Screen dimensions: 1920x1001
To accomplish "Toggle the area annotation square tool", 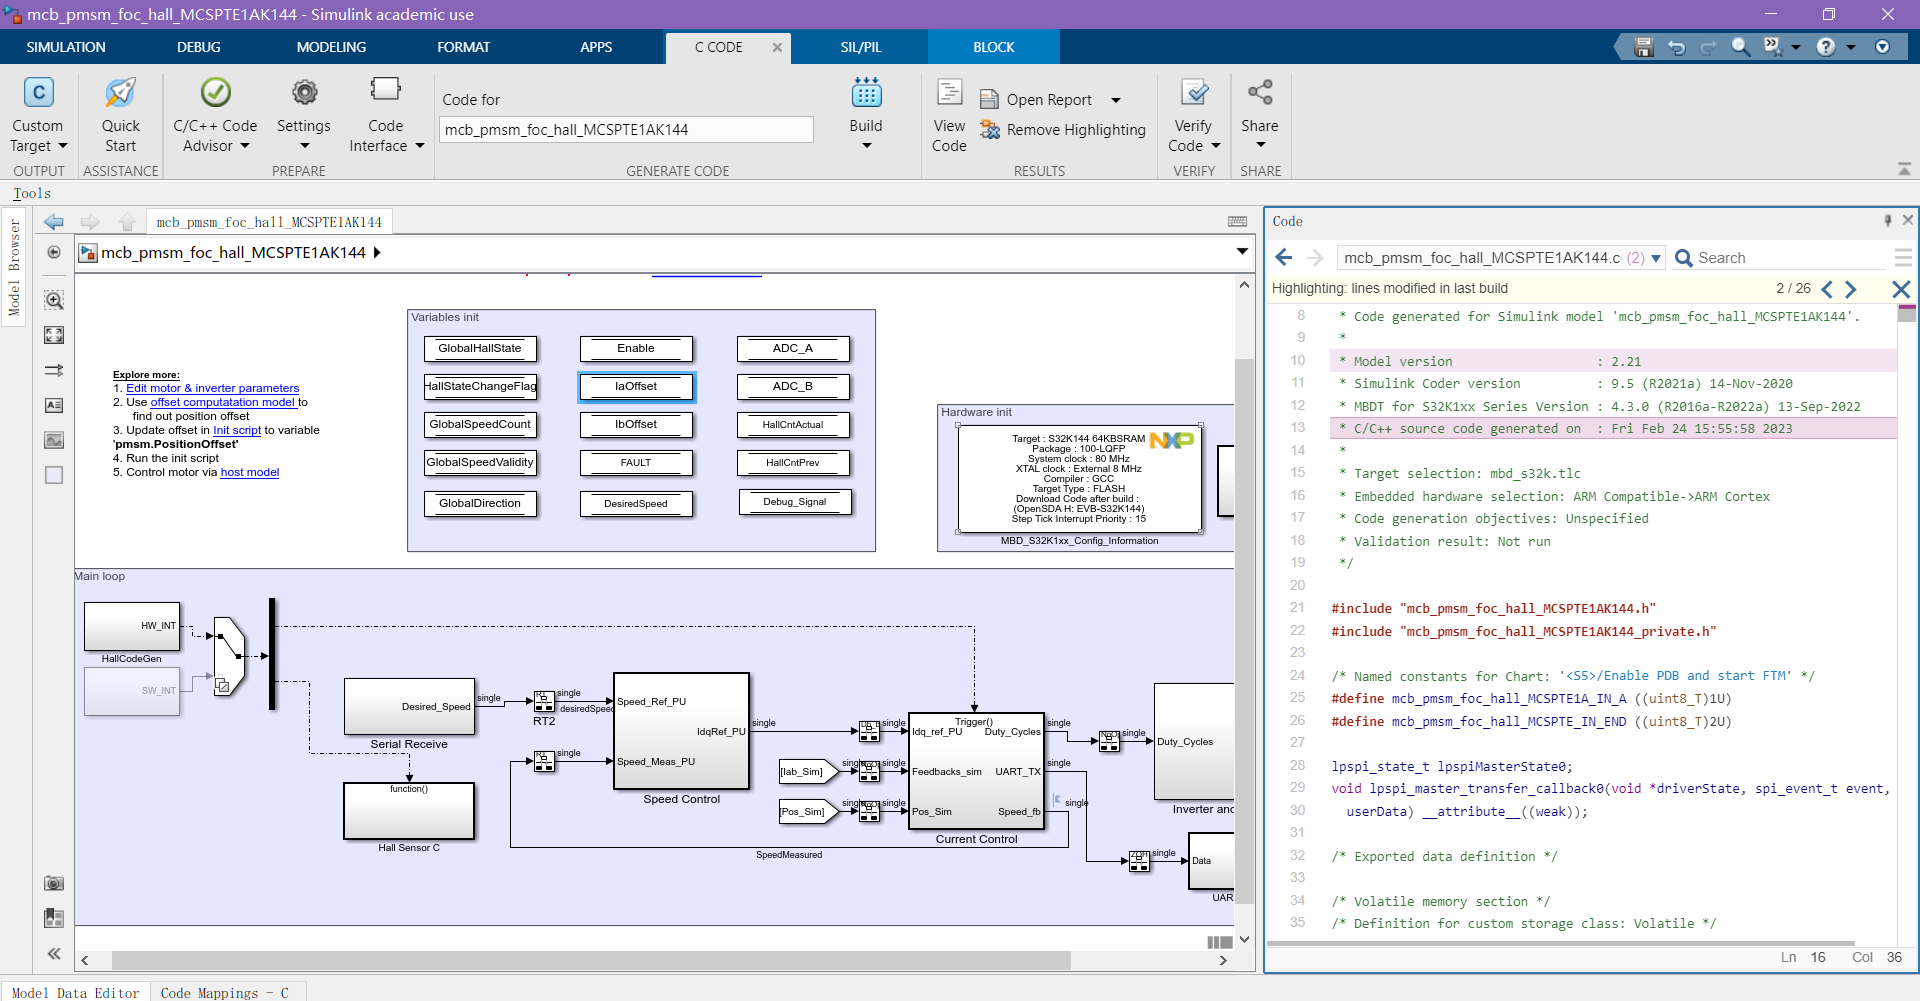I will pyautogui.click(x=54, y=475).
